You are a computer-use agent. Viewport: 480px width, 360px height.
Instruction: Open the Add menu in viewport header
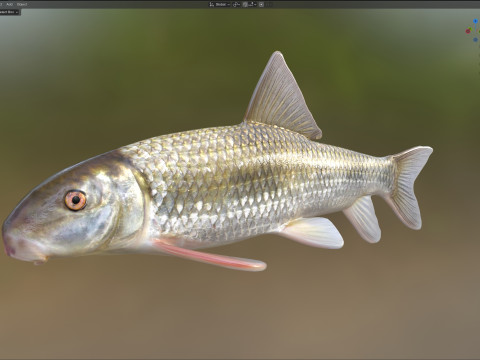point(9,4)
